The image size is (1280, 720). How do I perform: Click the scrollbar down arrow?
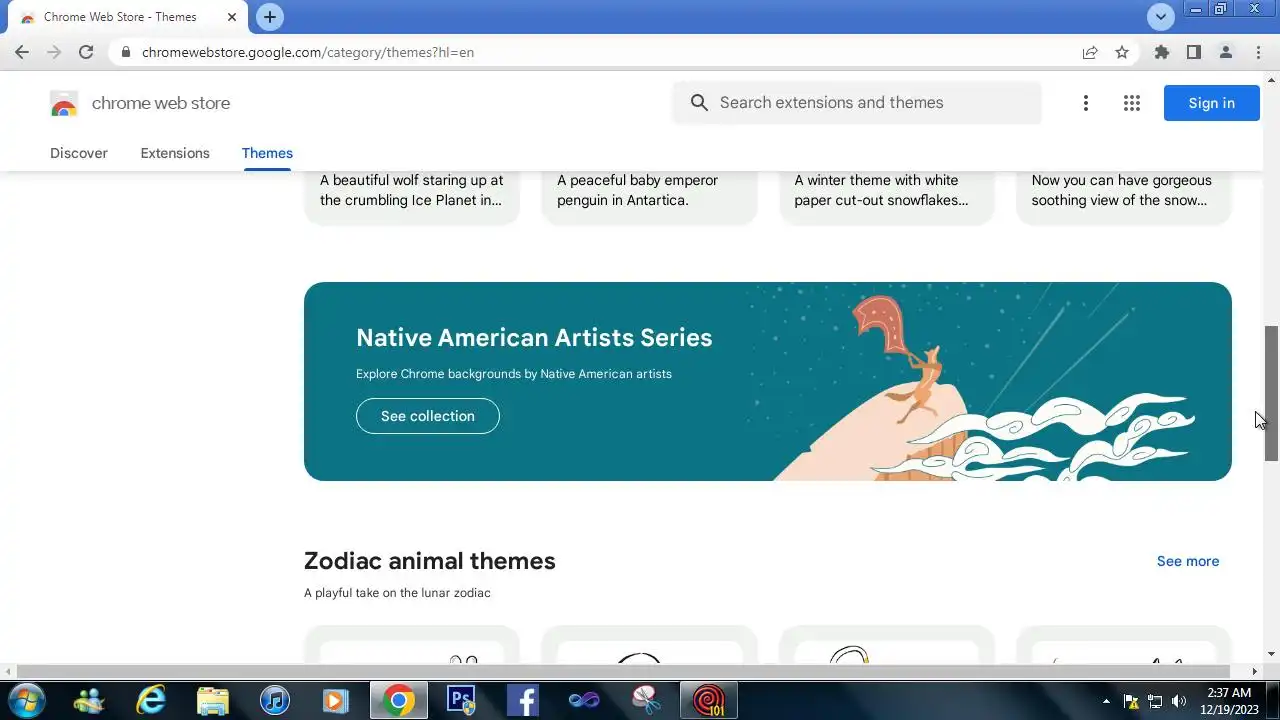tap(1272, 655)
